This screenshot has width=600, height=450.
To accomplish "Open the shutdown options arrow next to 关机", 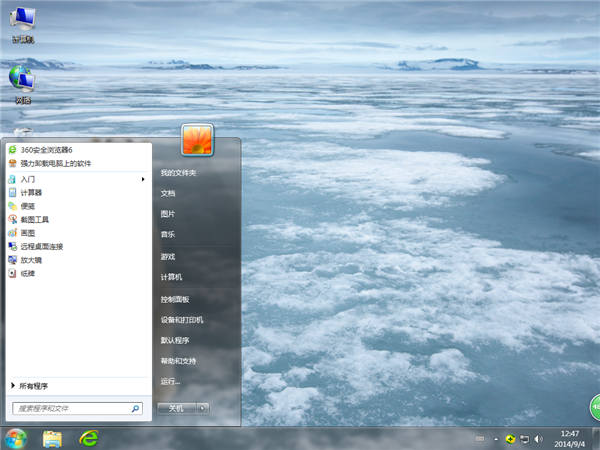I will [x=202, y=408].
